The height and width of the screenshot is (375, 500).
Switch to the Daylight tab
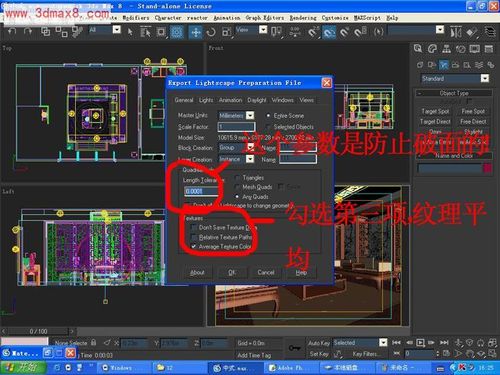pyautogui.click(x=257, y=100)
